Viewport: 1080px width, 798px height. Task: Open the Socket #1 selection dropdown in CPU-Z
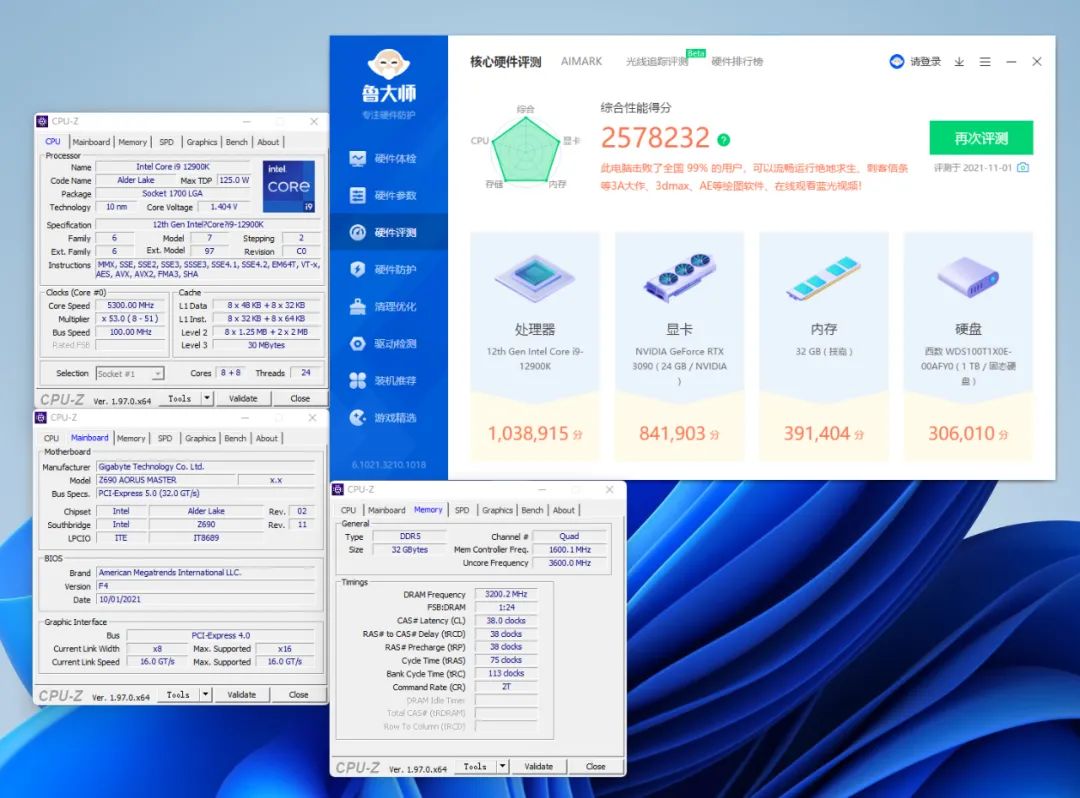pos(129,373)
